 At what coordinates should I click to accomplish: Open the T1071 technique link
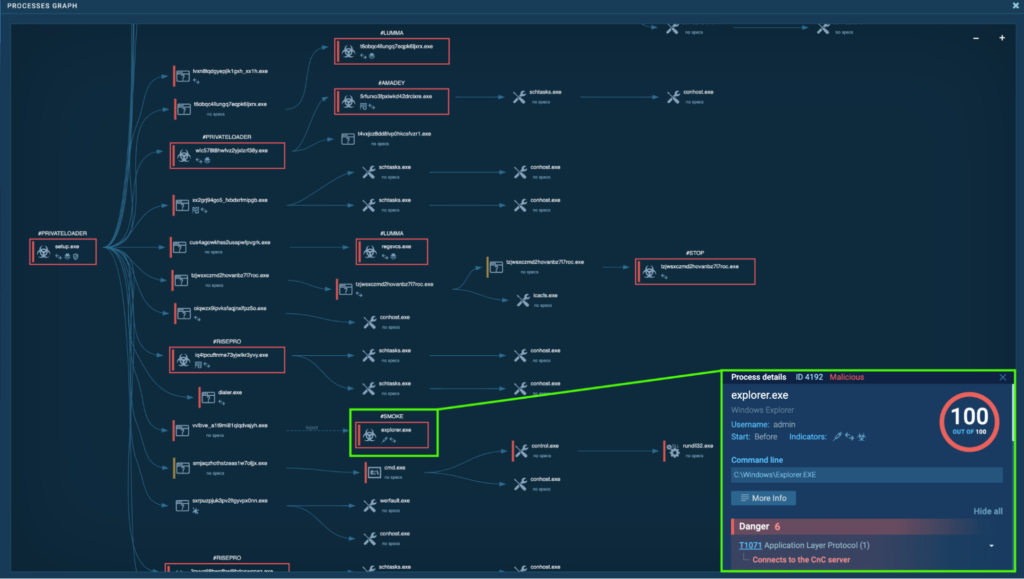tap(750, 545)
